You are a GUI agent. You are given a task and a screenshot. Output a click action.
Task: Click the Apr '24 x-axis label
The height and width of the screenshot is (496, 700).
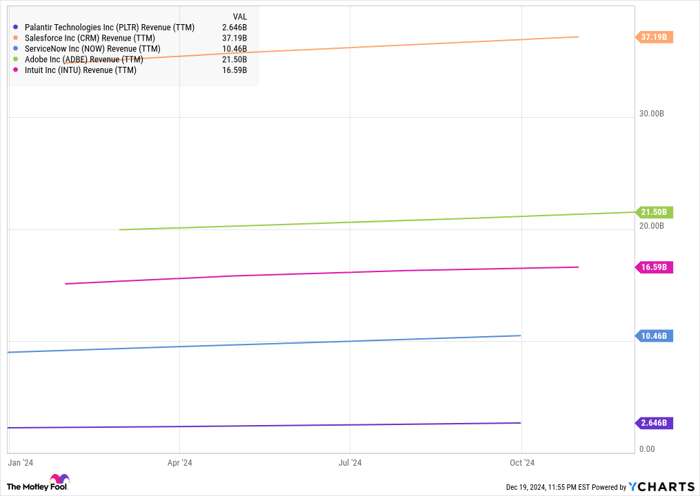(x=179, y=463)
